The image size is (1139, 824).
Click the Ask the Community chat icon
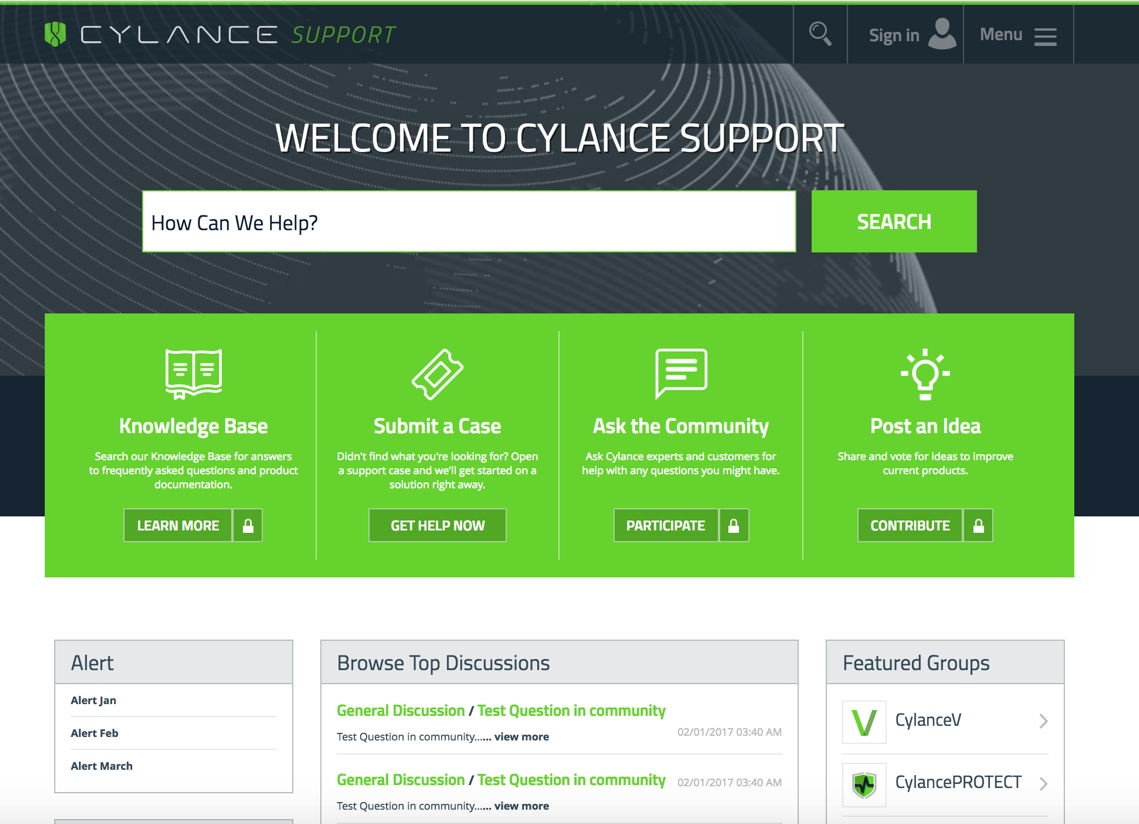click(681, 373)
